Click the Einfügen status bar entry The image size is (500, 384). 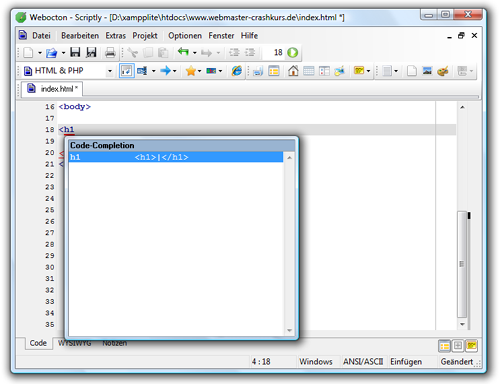click(x=406, y=362)
